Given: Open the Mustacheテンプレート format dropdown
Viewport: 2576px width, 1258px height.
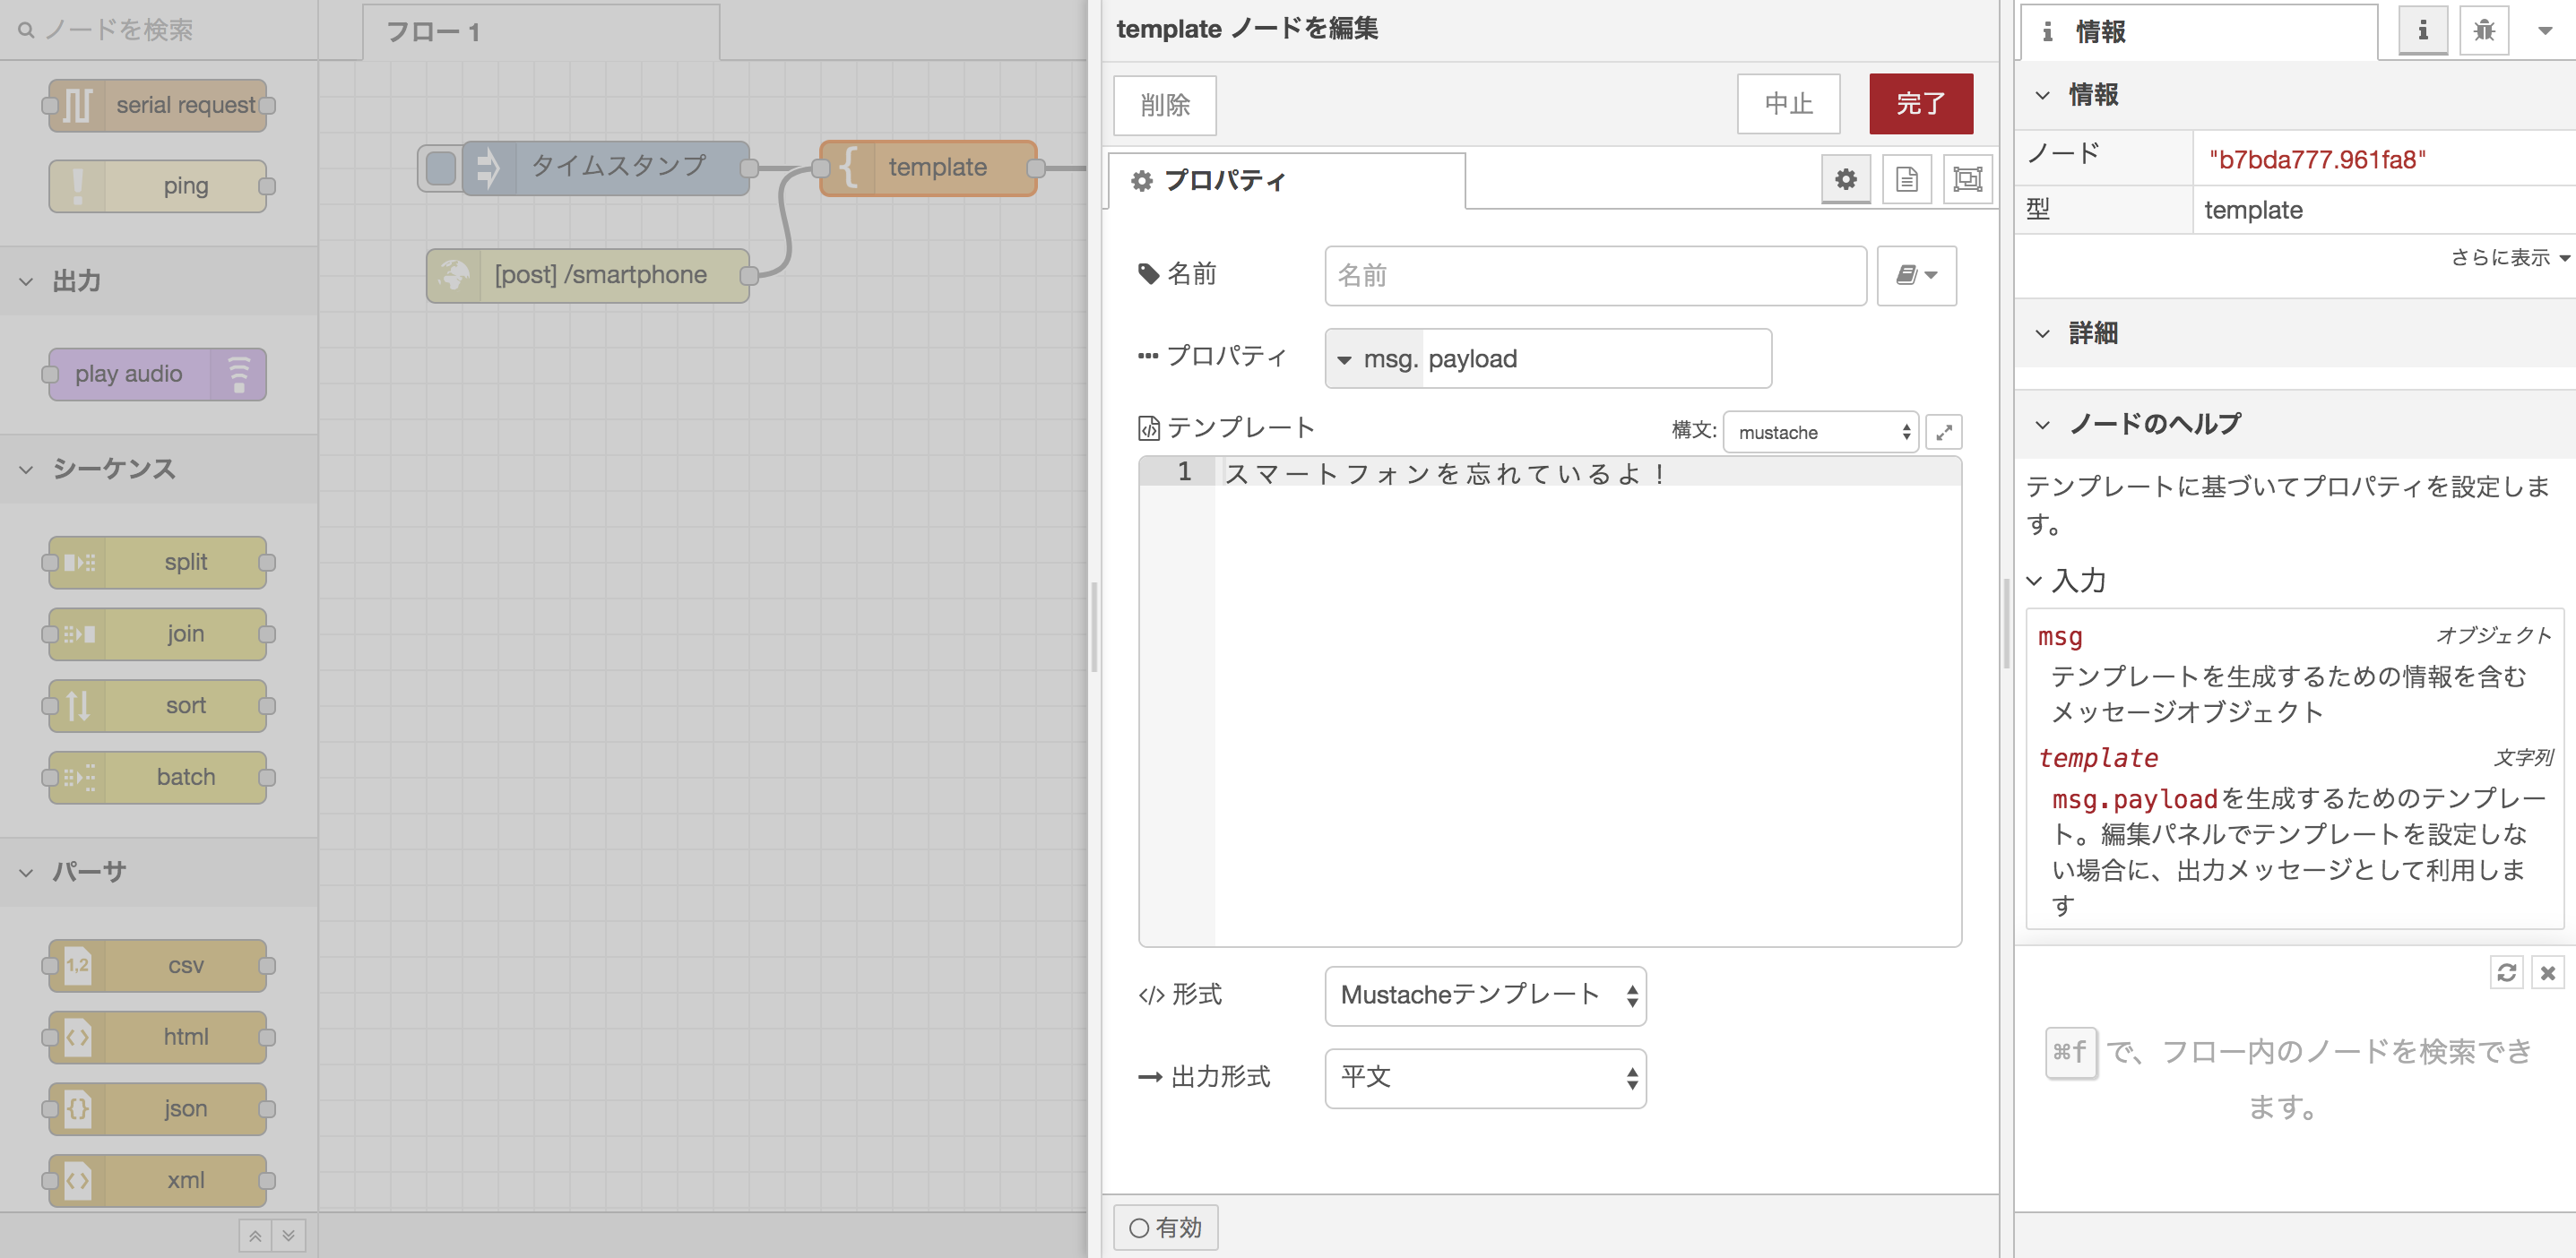Looking at the screenshot, I should (1484, 995).
